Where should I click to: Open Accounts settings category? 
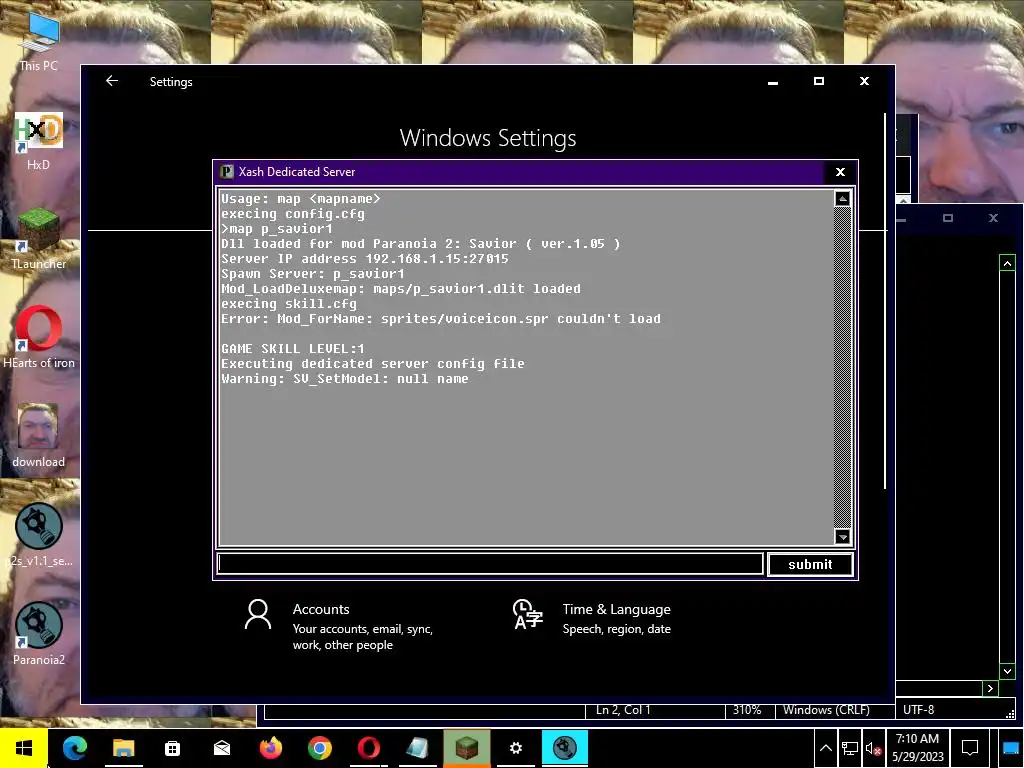[340, 626]
